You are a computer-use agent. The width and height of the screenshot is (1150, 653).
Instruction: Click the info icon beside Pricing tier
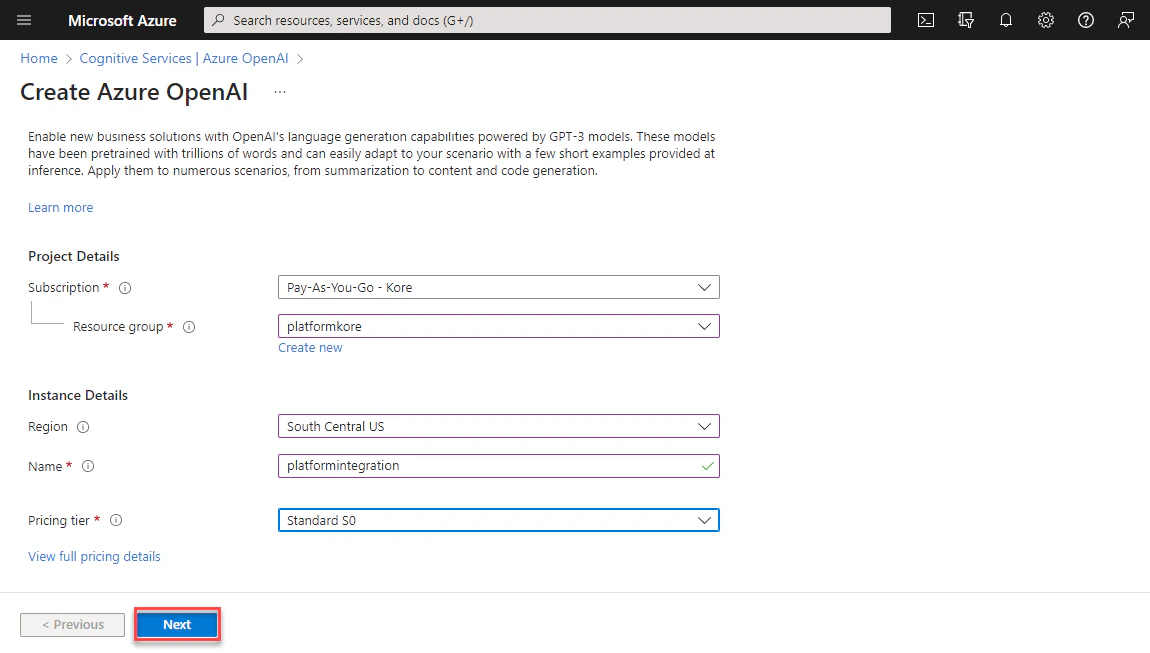[116, 520]
